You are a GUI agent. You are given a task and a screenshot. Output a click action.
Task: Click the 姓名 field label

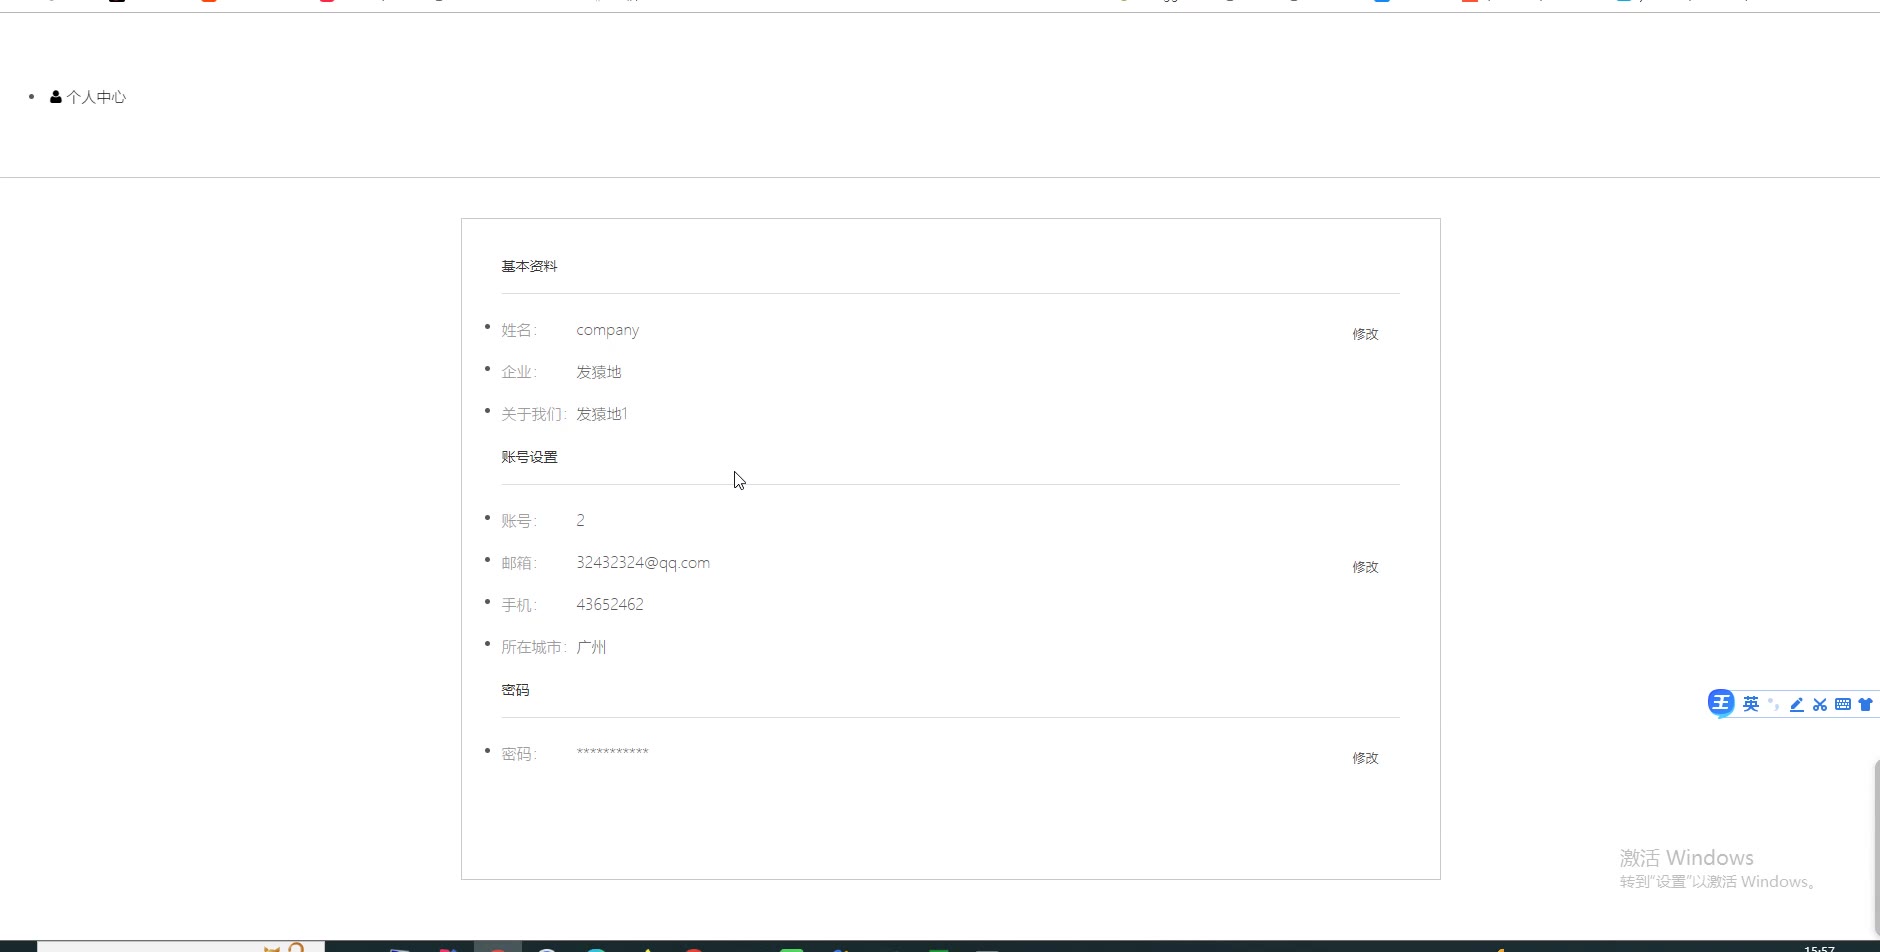519,330
